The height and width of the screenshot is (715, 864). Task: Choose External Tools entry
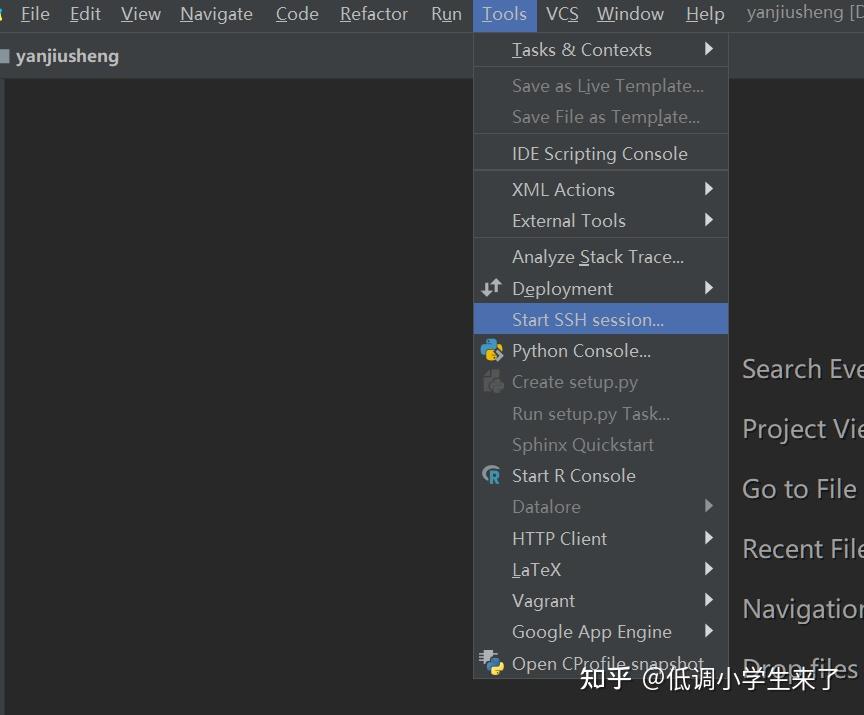pyautogui.click(x=601, y=220)
